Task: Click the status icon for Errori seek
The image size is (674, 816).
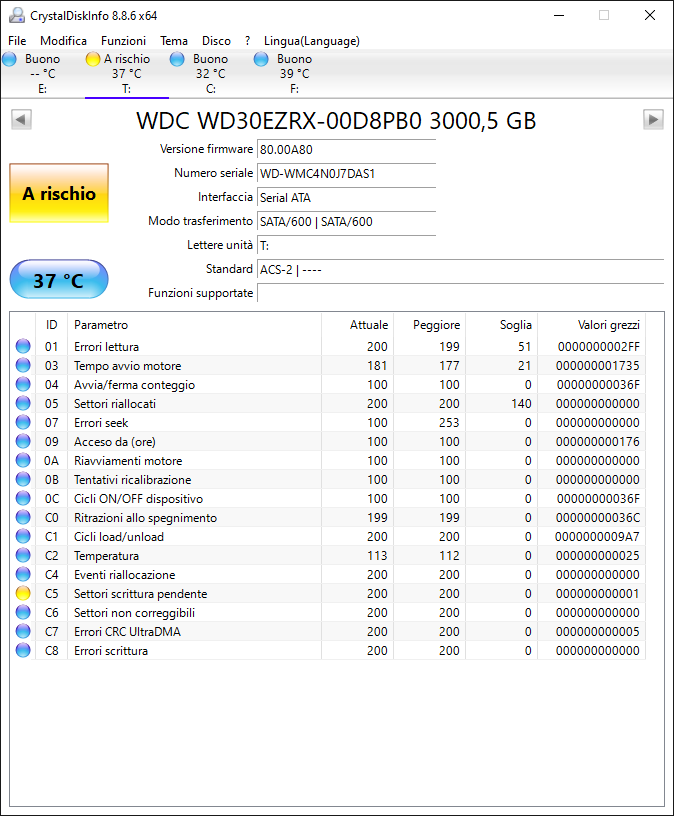Action: pyautogui.click(x=23, y=422)
